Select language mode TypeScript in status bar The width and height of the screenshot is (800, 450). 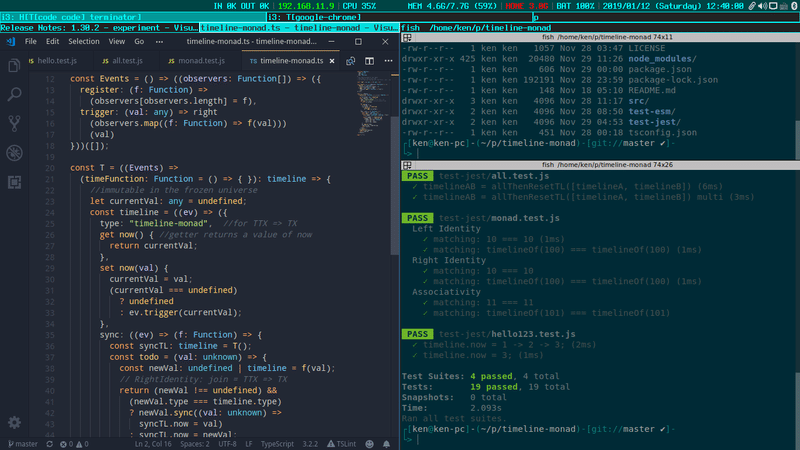point(277,444)
